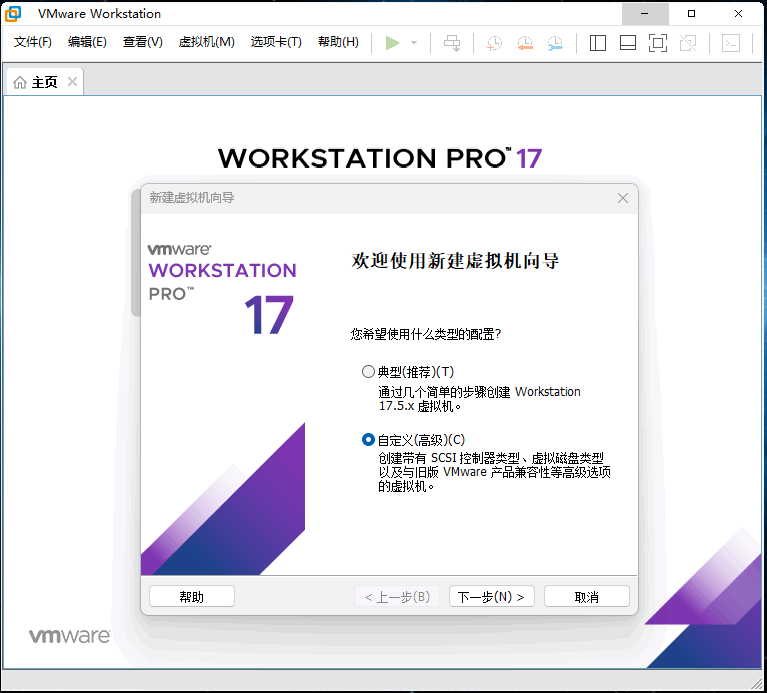Close the 新建虚拟机向导 dialog
This screenshot has height=693, width=767.
coord(623,198)
